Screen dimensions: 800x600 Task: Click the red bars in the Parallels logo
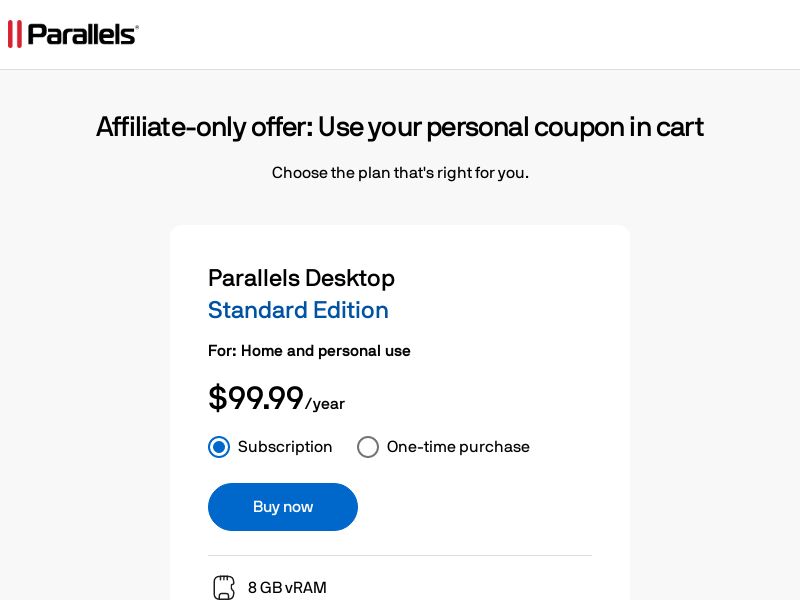point(14,33)
